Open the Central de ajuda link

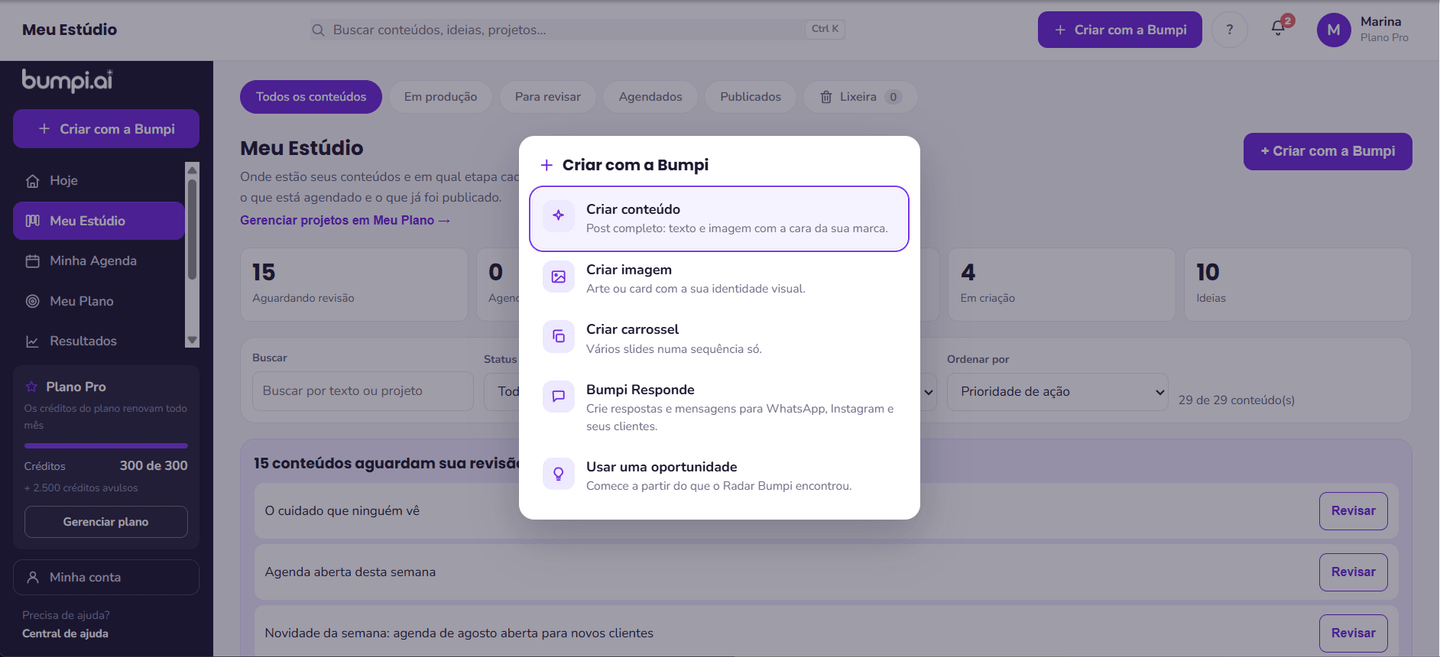click(65, 633)
